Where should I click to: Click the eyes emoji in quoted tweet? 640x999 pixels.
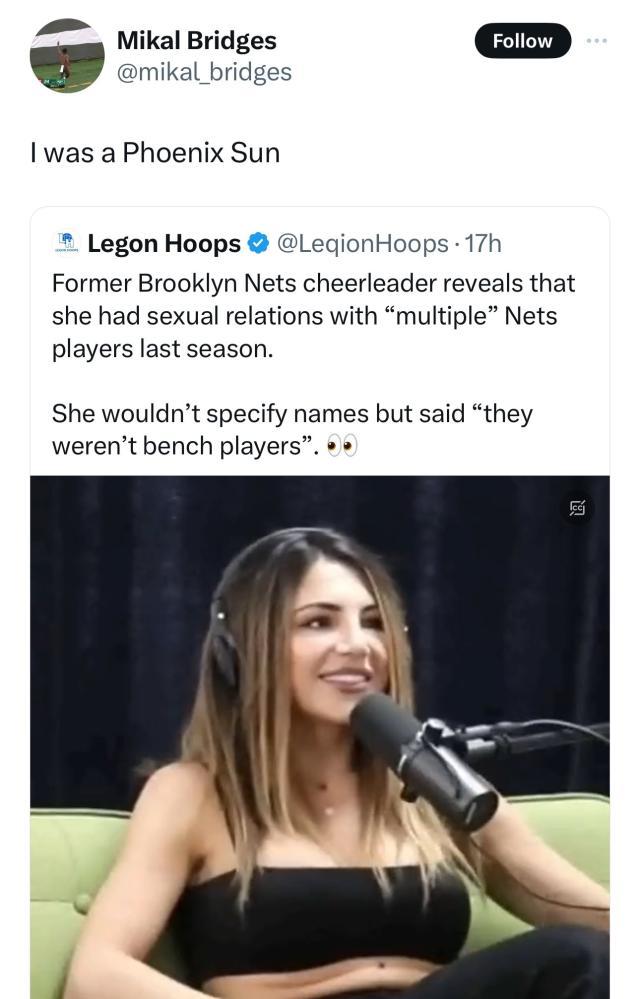(342, 446)
